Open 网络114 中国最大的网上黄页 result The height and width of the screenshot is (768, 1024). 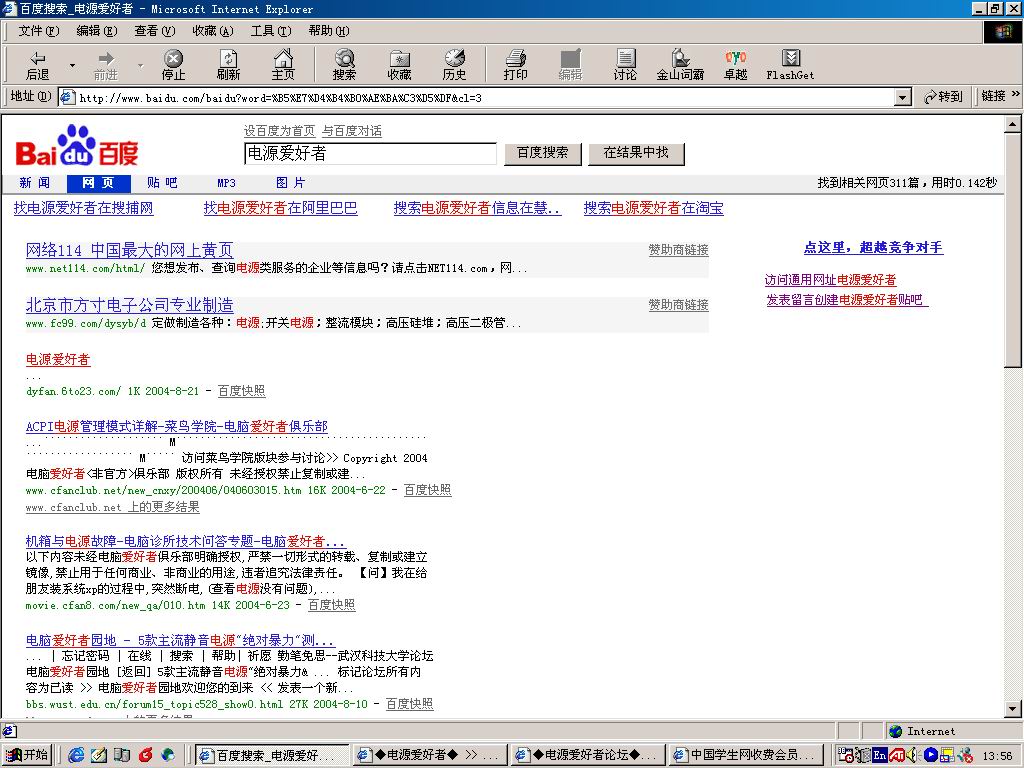coord(129,250)
